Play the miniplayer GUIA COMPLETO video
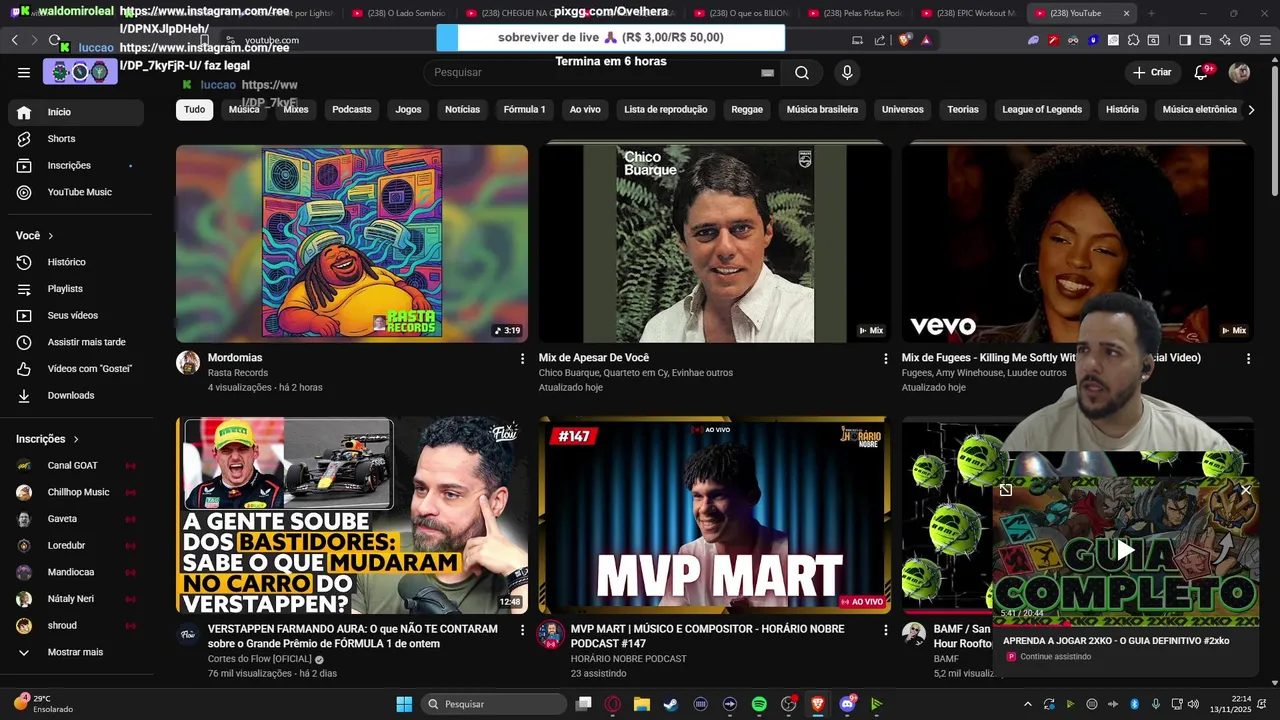 [1125, 550]
